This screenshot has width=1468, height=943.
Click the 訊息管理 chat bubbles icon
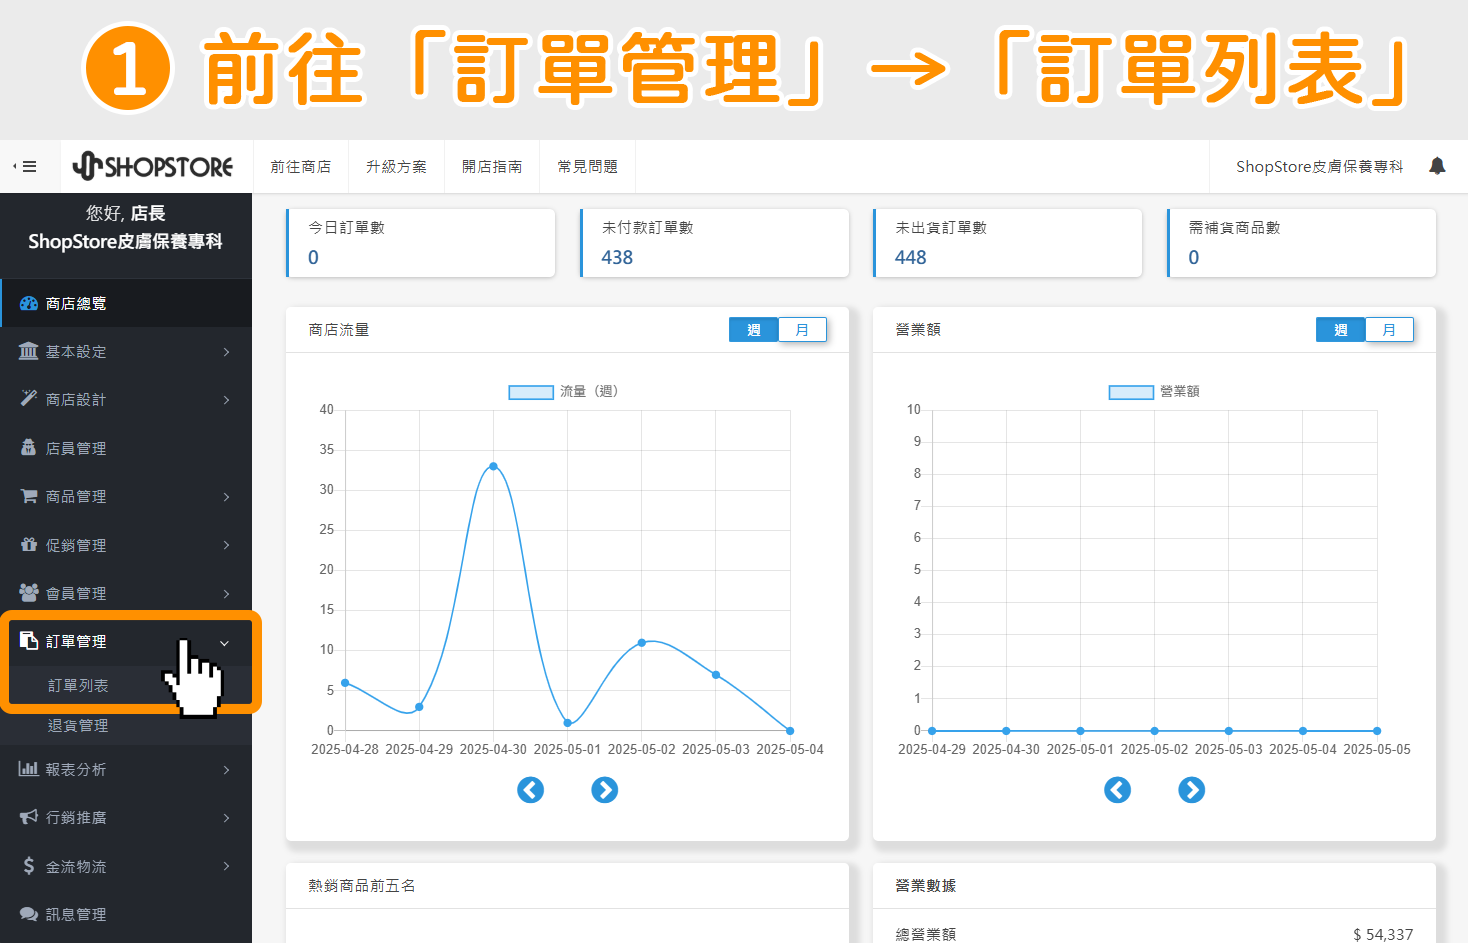pyautogui.click(x=29, y=913)
